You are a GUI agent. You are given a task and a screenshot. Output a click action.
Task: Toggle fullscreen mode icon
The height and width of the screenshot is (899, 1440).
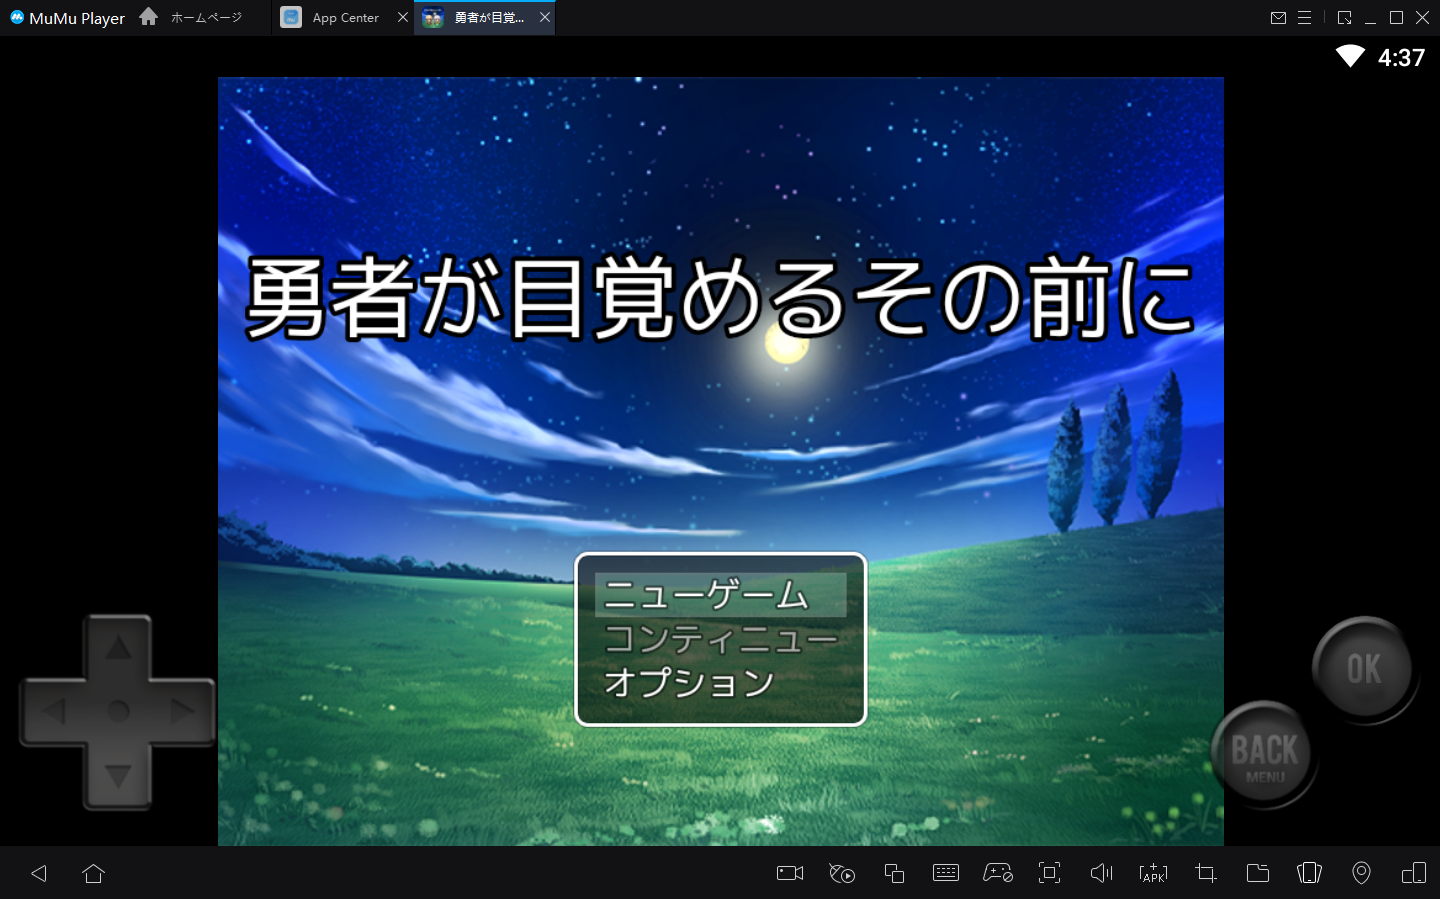[1049, 873]
